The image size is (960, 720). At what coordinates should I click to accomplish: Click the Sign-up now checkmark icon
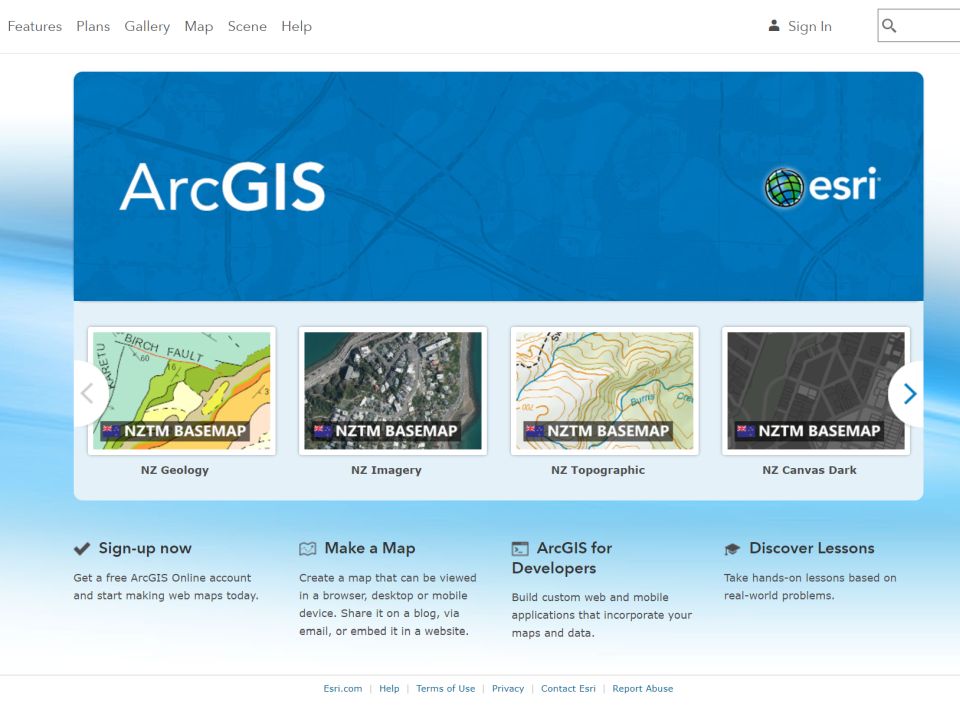pyautogui.click(x=82, y=549)
